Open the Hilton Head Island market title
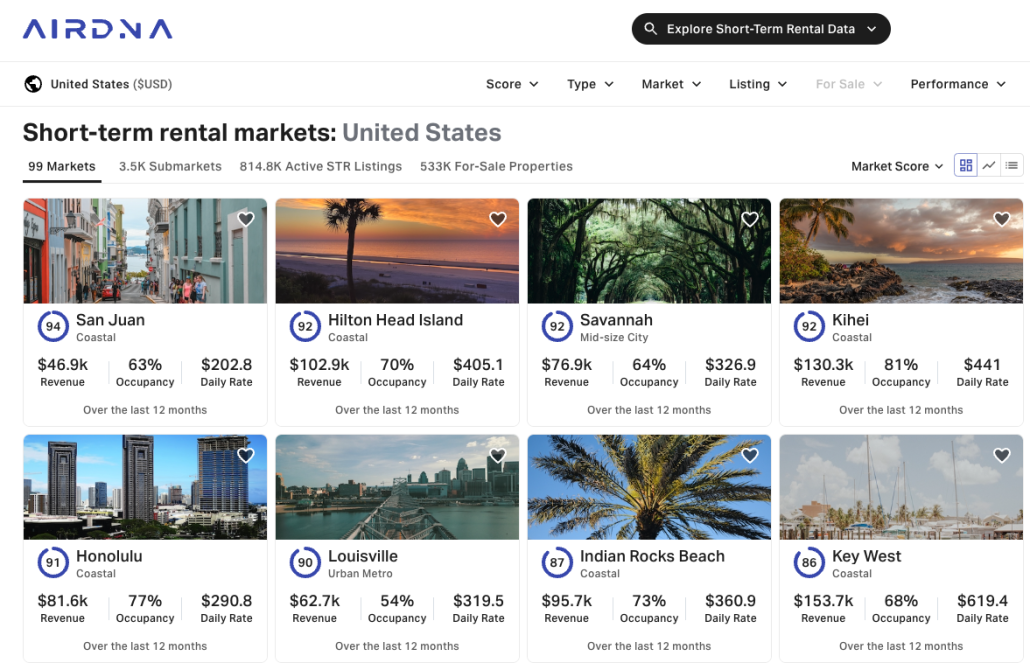 (x=395, y=320)
